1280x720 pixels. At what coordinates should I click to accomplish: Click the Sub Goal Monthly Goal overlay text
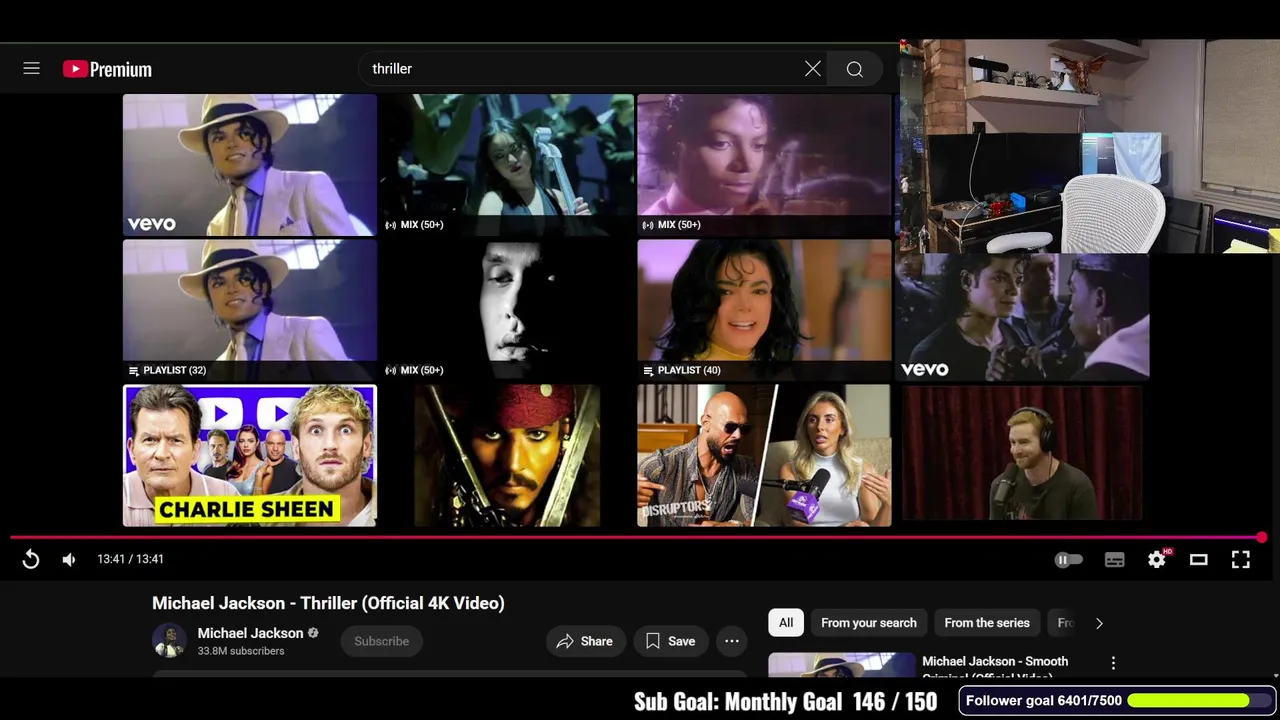786,702
